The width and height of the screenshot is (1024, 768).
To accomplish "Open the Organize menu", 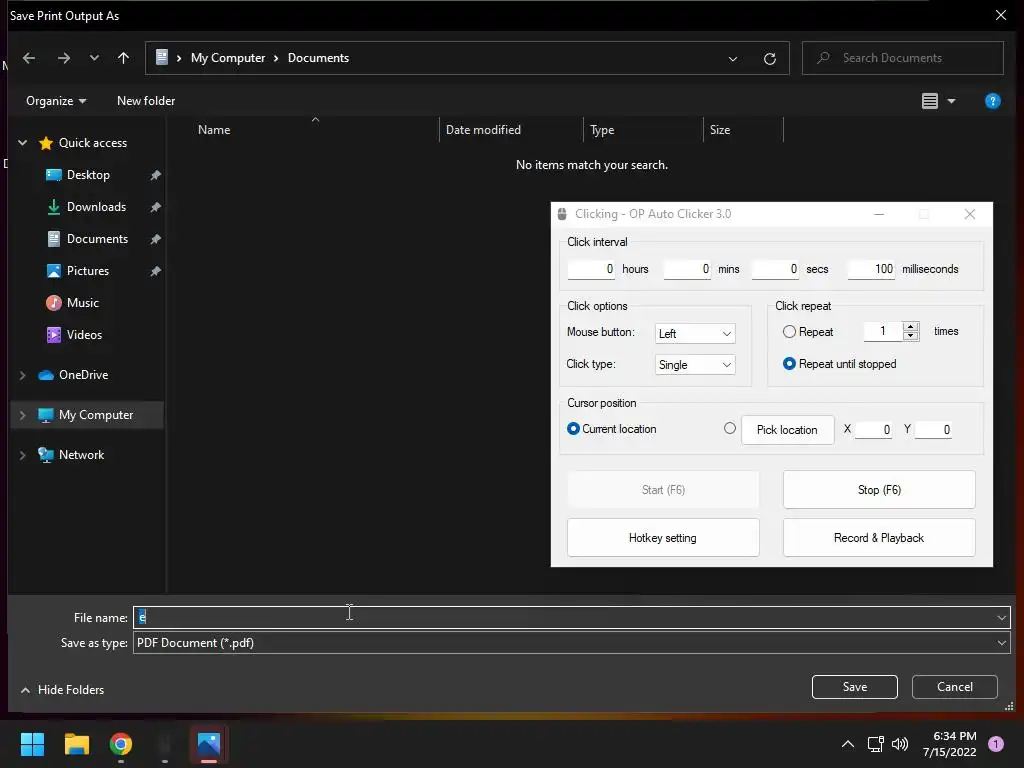I will pyautogui.click(x=56, y=101).
